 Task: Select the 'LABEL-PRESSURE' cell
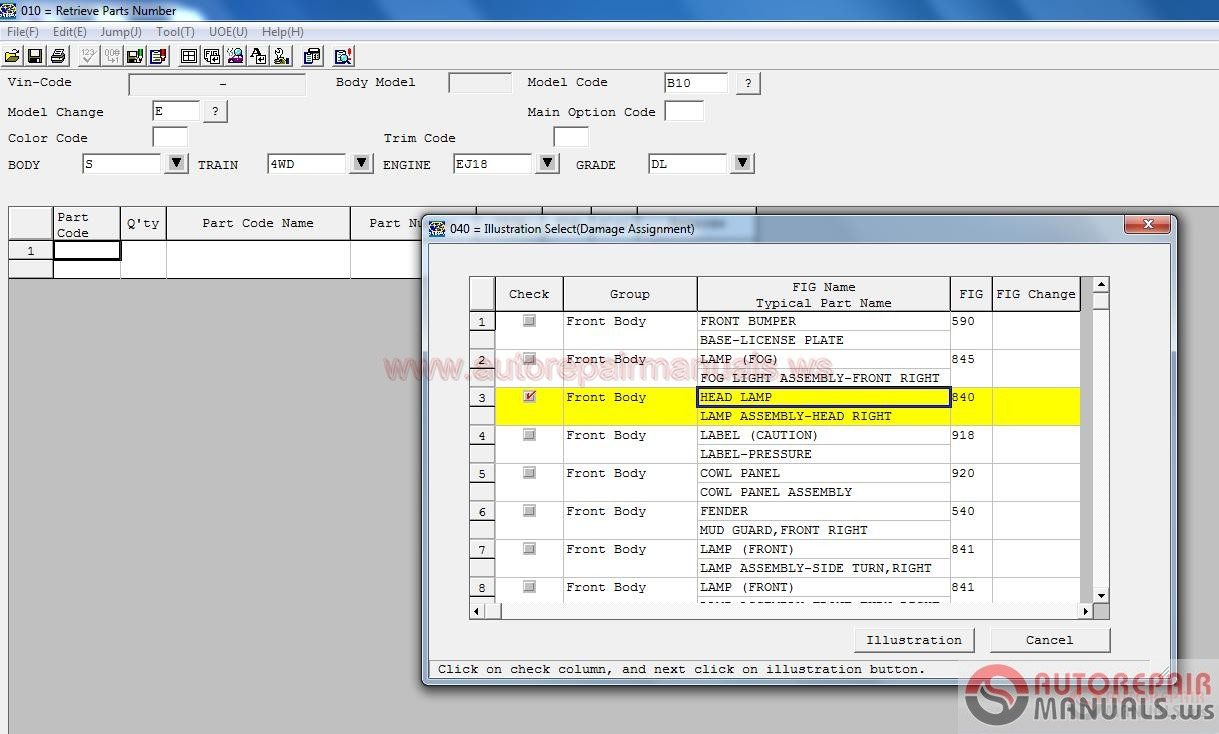click(823, 454)
